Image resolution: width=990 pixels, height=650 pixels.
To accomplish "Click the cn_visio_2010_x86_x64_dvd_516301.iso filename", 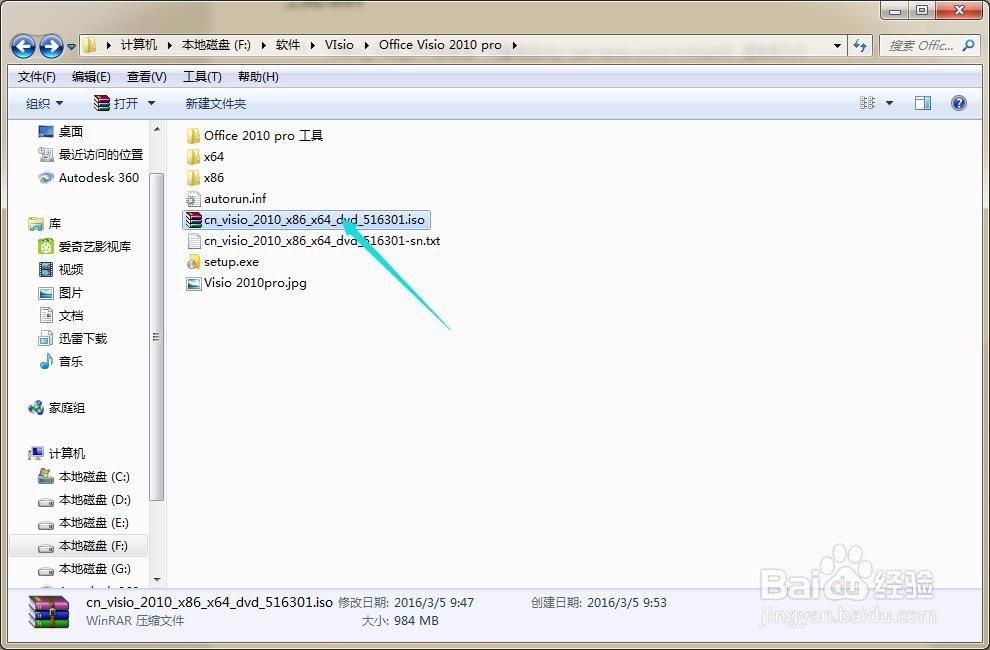I will (314, 220).
